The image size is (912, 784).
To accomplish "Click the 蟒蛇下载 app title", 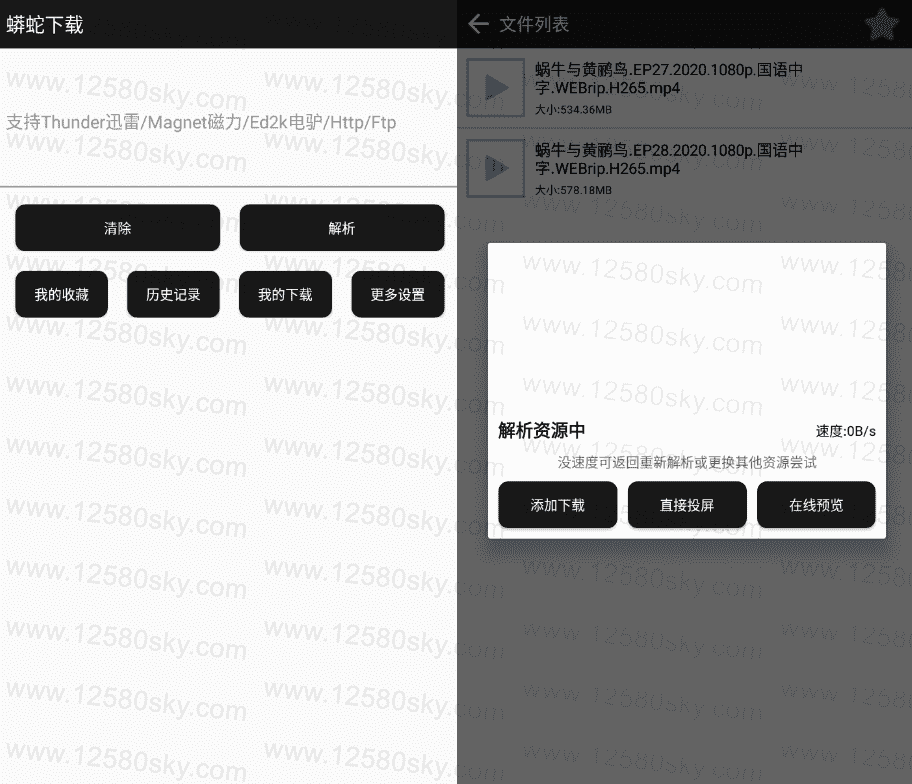I will (x=45, y=25).
